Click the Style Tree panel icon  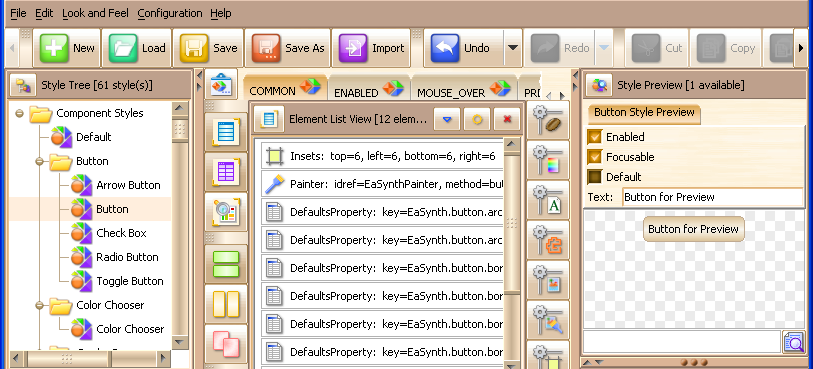(23, 86)
